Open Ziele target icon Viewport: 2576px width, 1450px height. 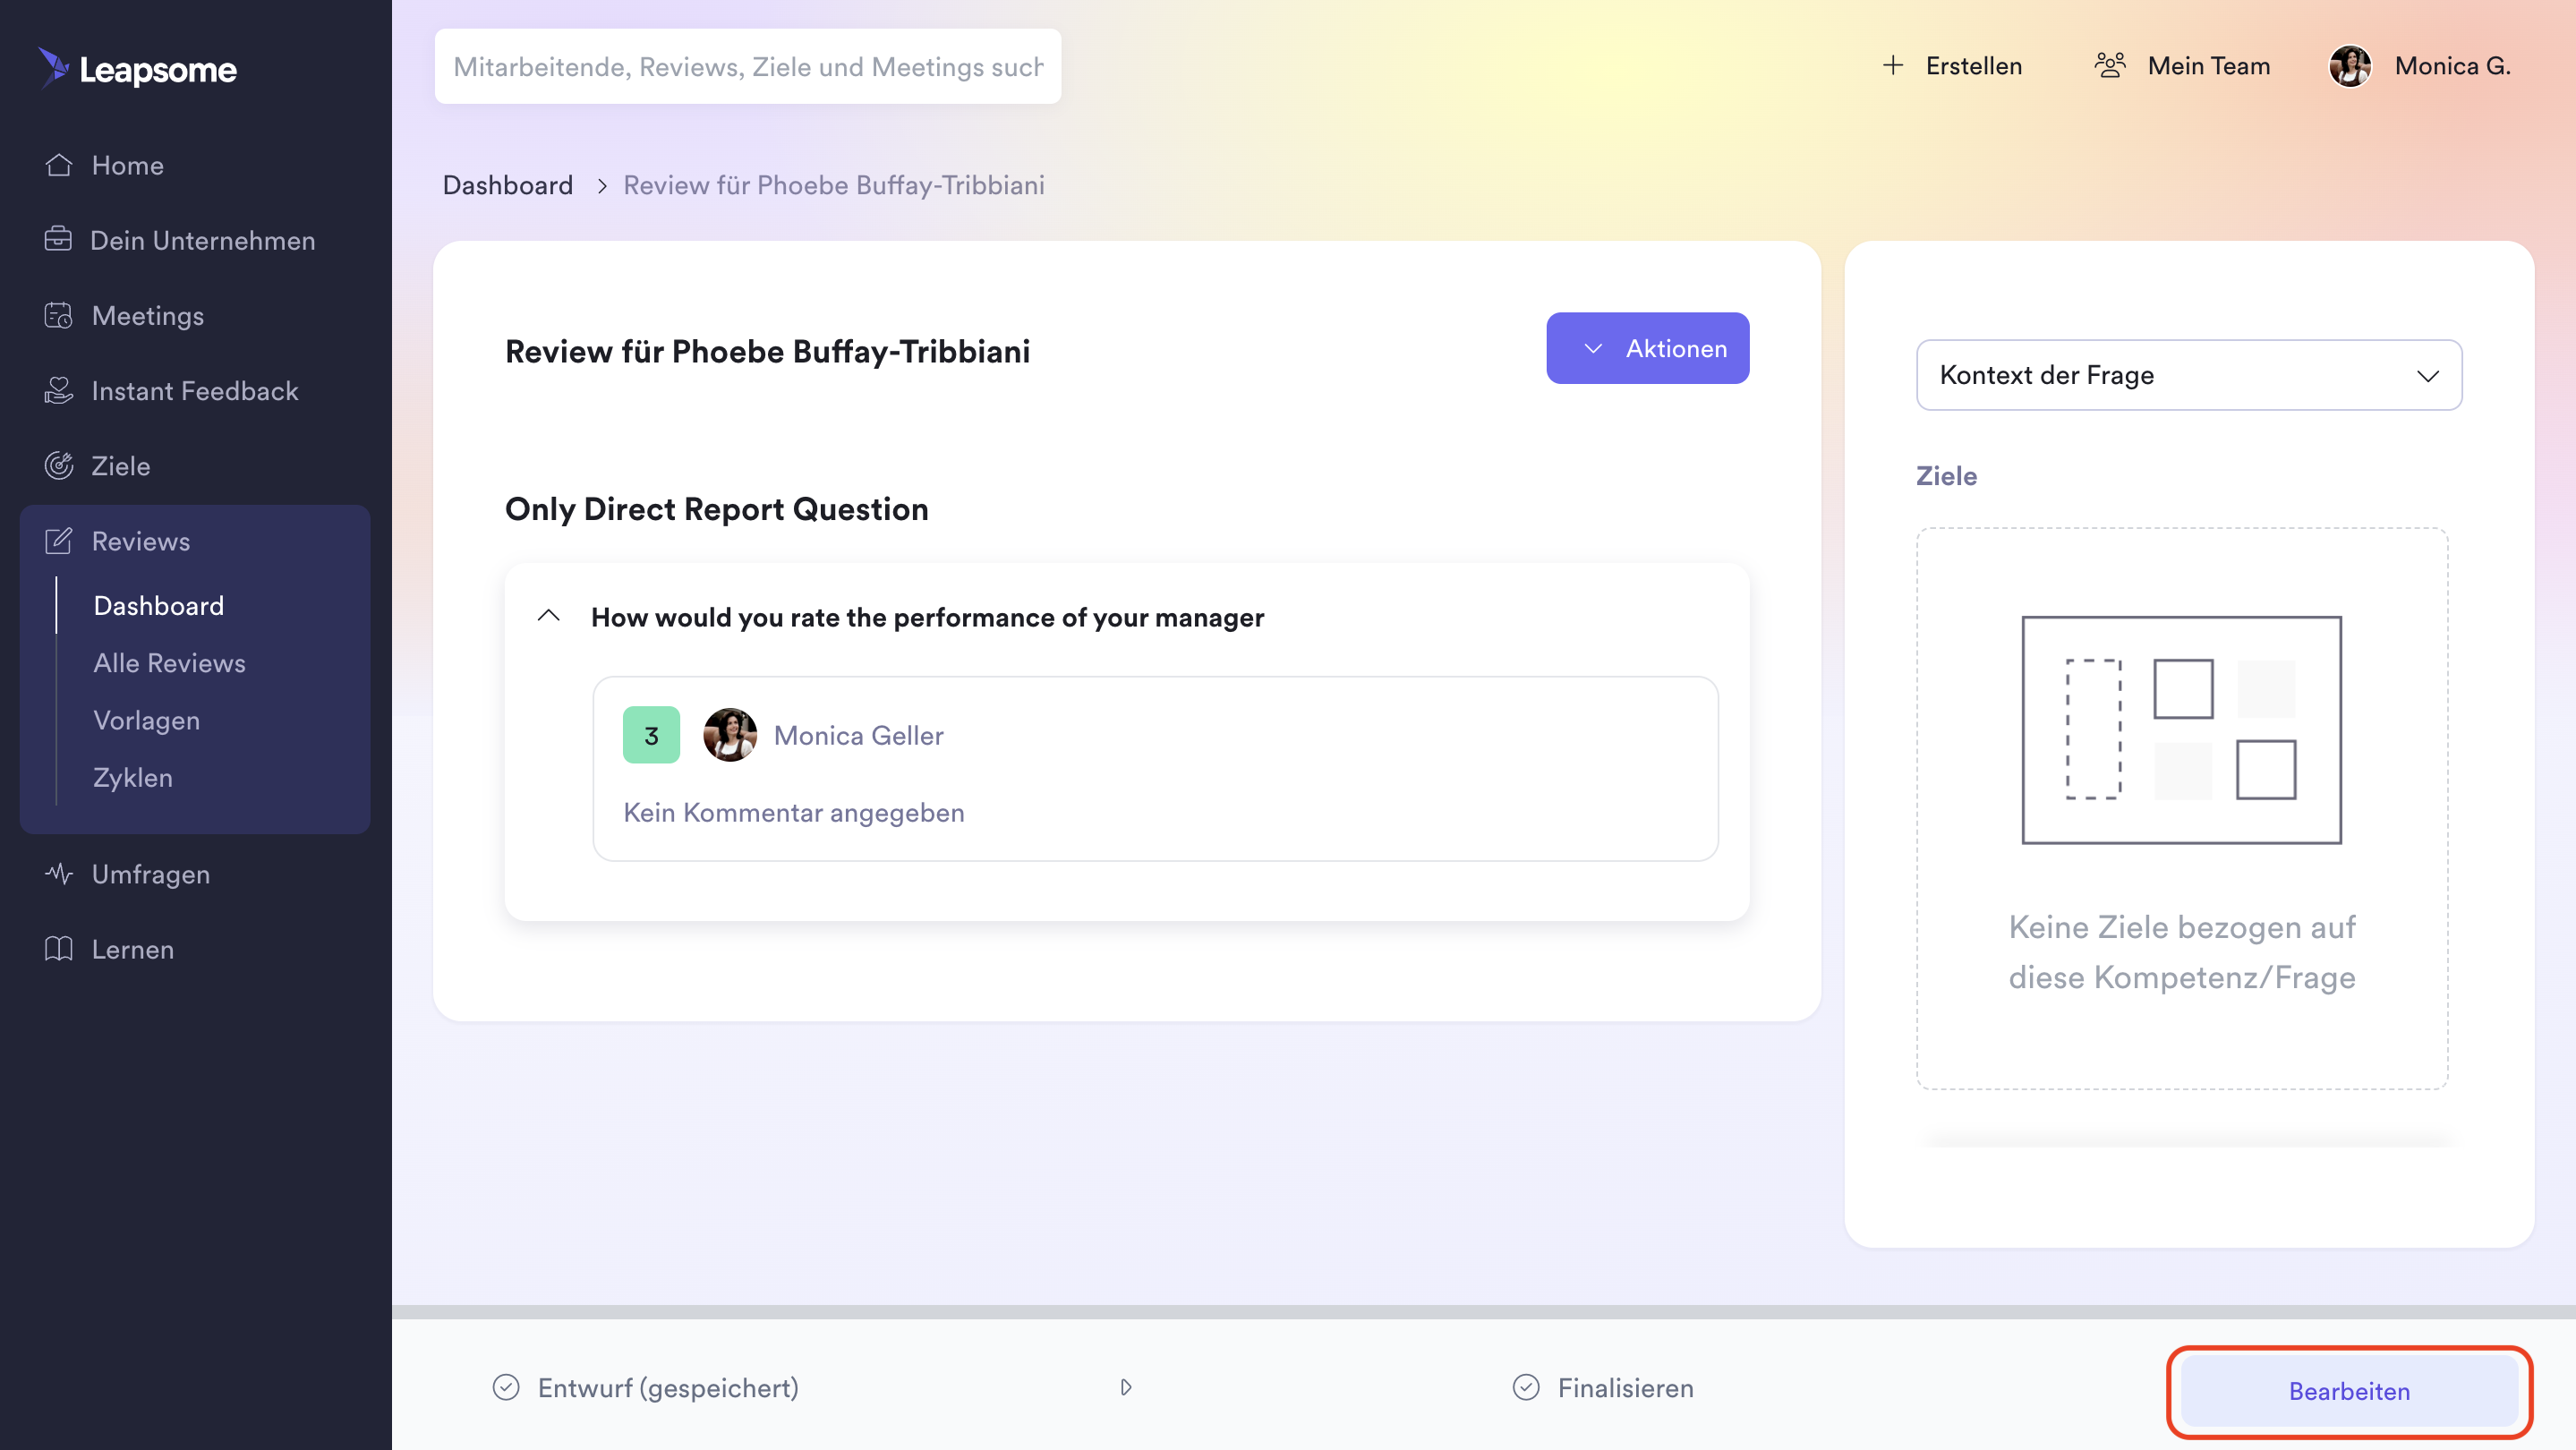[x=58, y=466]
